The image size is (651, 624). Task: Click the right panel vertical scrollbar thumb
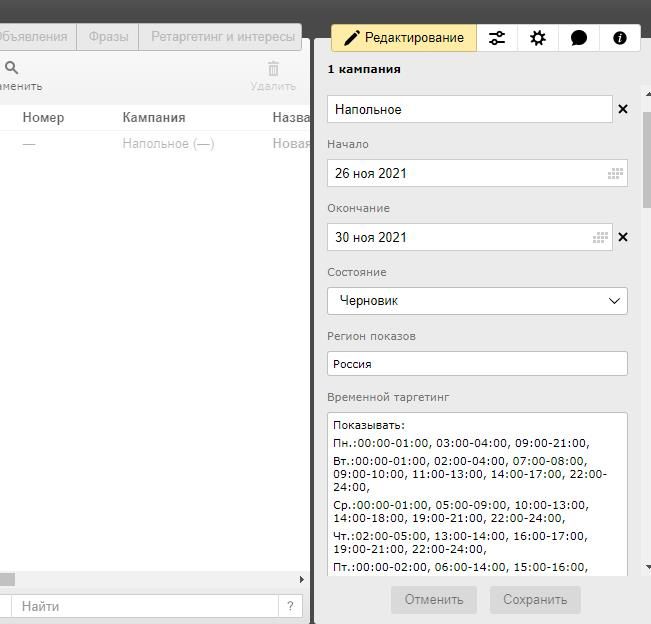pyautogui.click(x=647, y=160)
